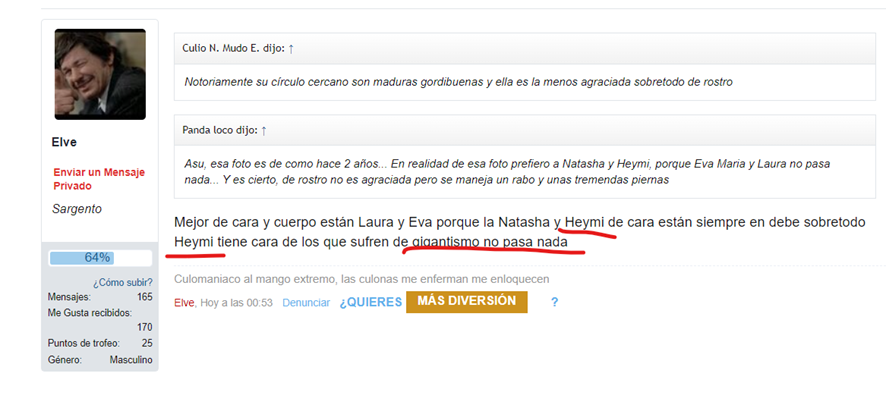Click the ¿QUIERES text link
The image size is (886, 411).
pyautogui.click(x=370, y=302)
